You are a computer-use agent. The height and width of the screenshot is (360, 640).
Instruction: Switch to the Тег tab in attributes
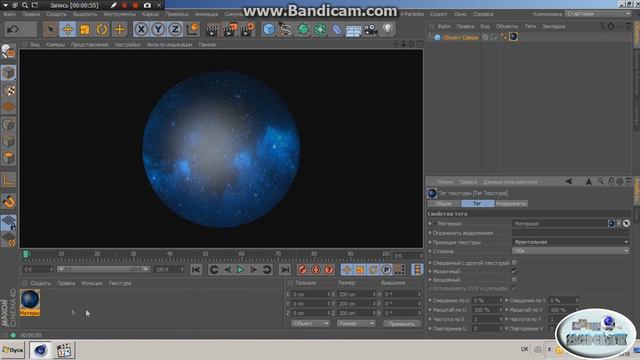click(x=477, y=203)
